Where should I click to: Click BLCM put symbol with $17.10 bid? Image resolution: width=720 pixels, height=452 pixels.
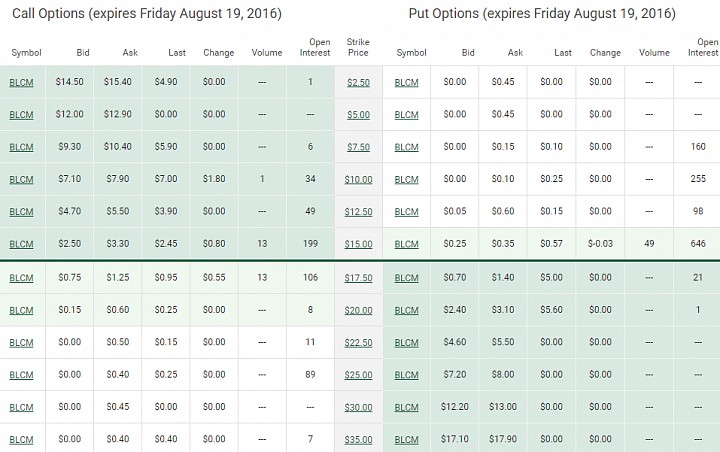(x=406, y=440)
